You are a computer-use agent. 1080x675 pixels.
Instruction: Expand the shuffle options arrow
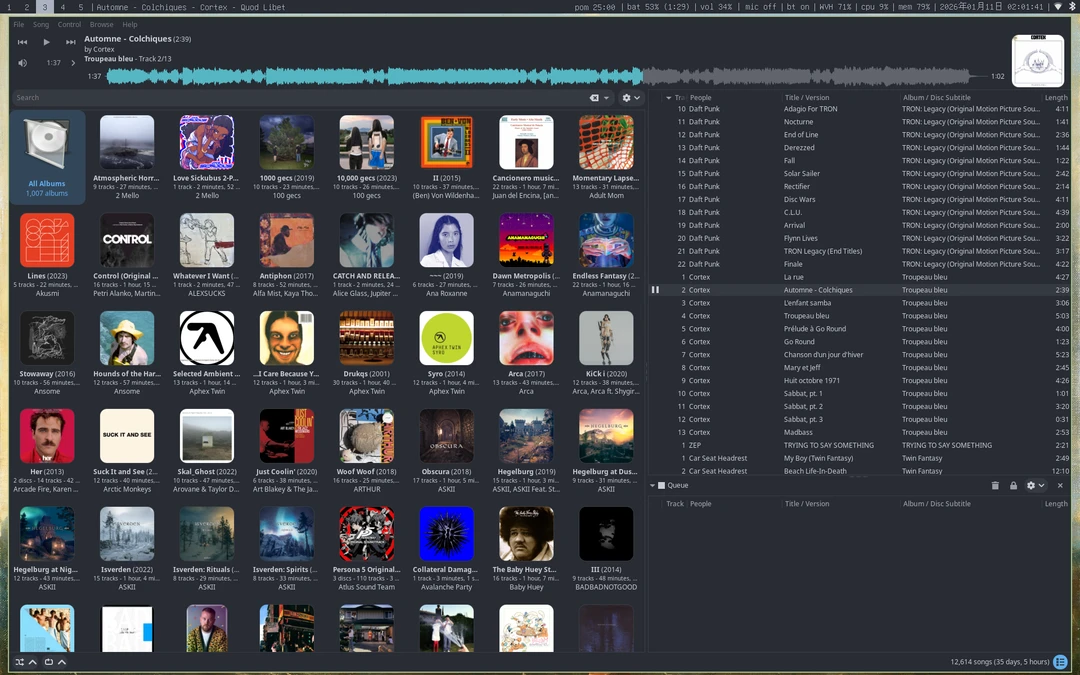(33, 662)
